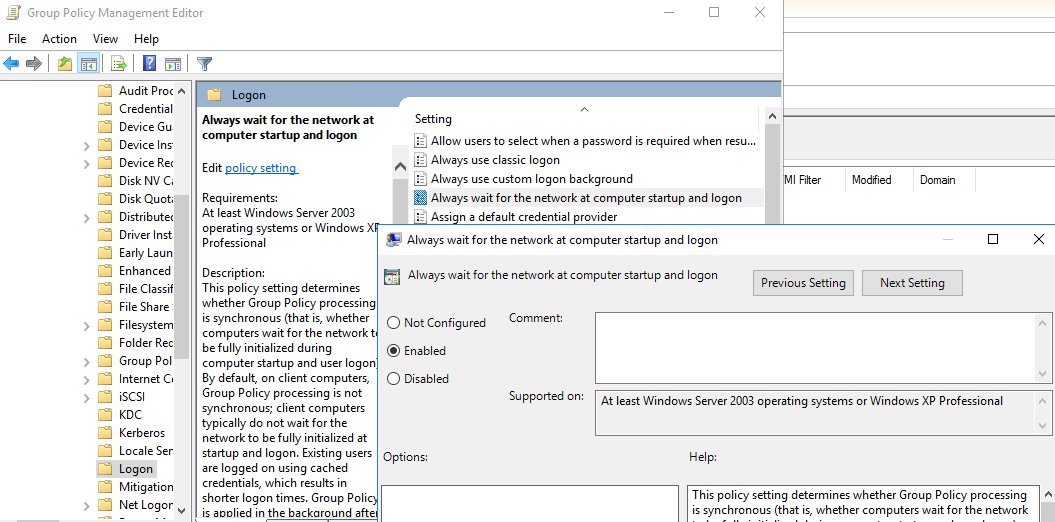The width and height of the screenshot is (1055, 522).
Task: Select the Disabled radio button
Action: 394,379
